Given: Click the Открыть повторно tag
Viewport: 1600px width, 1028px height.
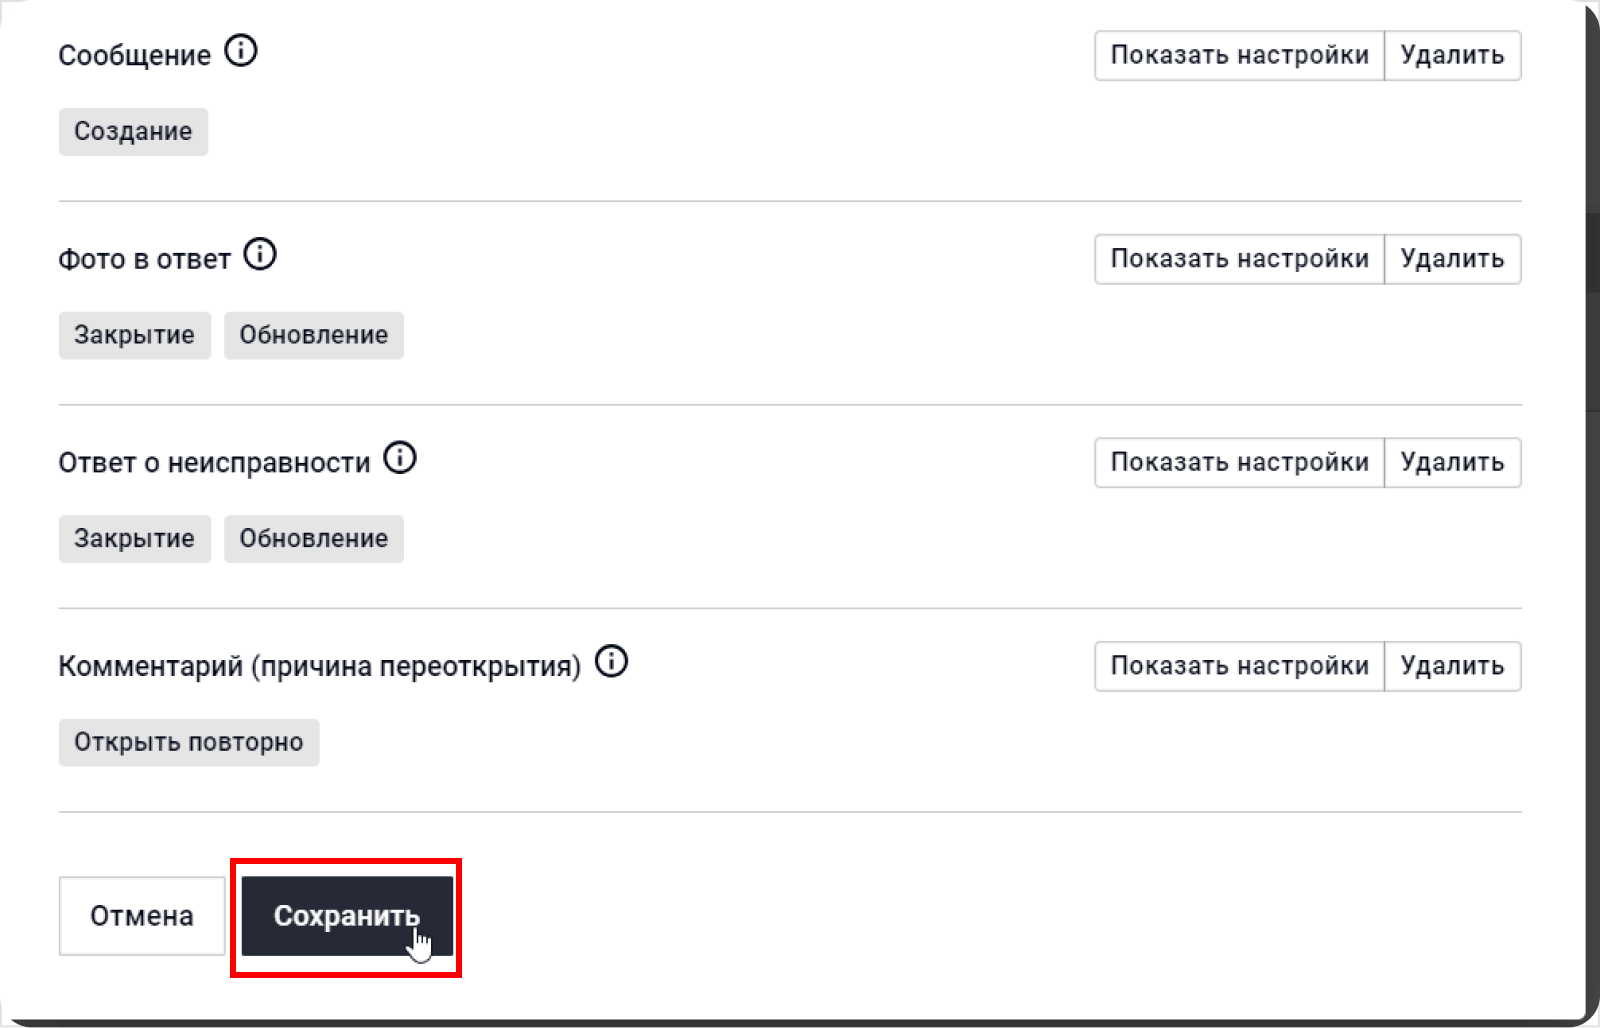Looking at the screenshot, I should (188, 743).
